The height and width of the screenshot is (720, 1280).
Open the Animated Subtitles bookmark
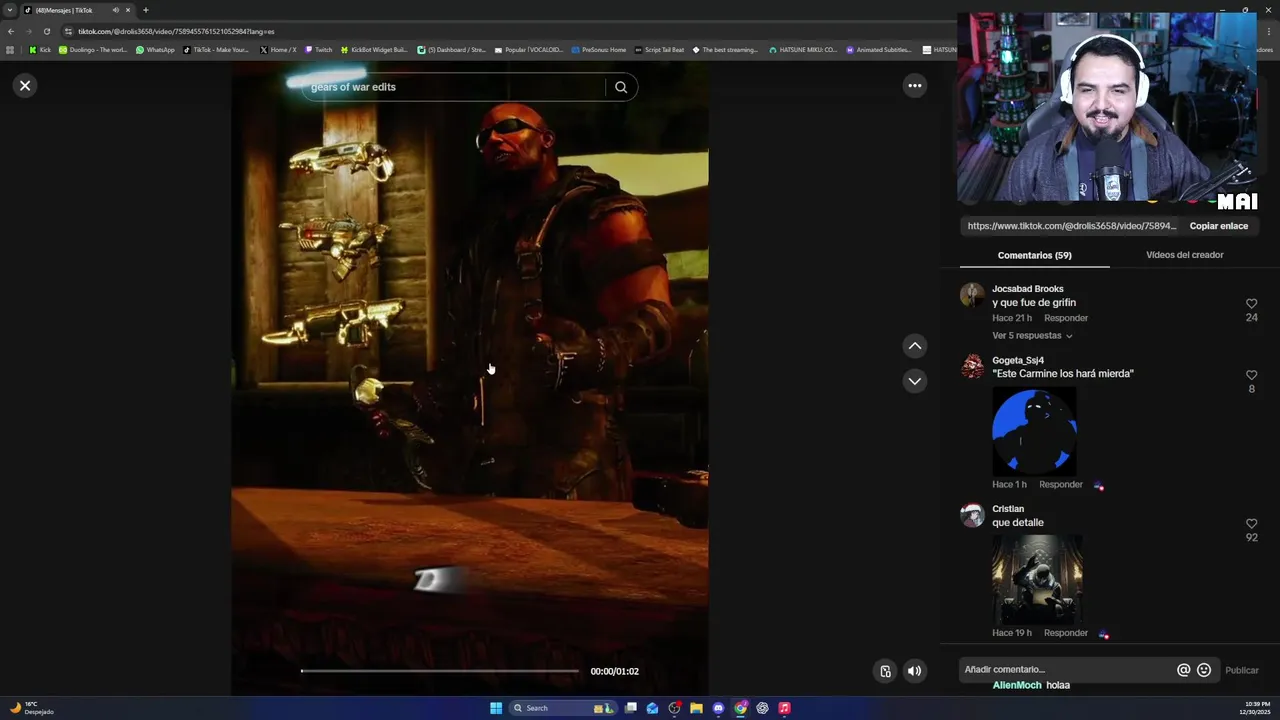(879, 50)
